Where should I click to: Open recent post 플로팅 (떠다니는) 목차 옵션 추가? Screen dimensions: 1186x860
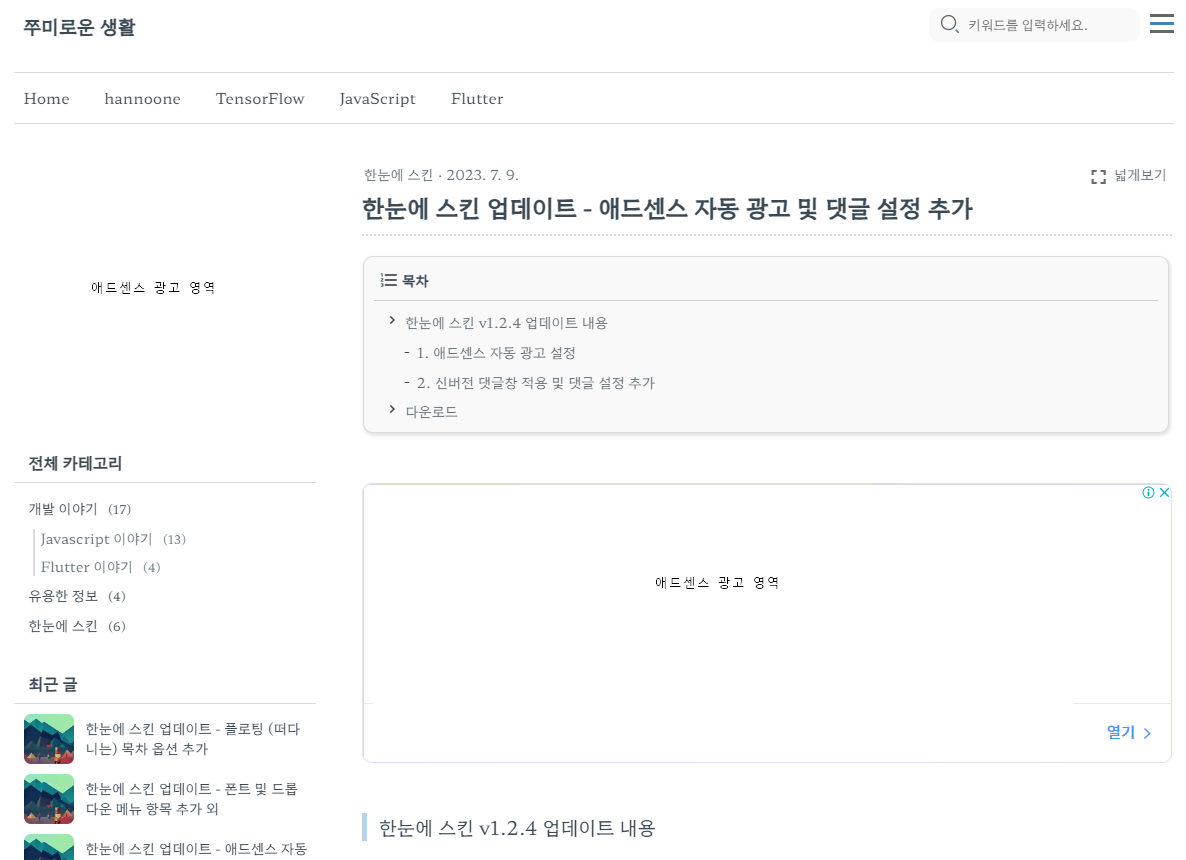(193, 739)
